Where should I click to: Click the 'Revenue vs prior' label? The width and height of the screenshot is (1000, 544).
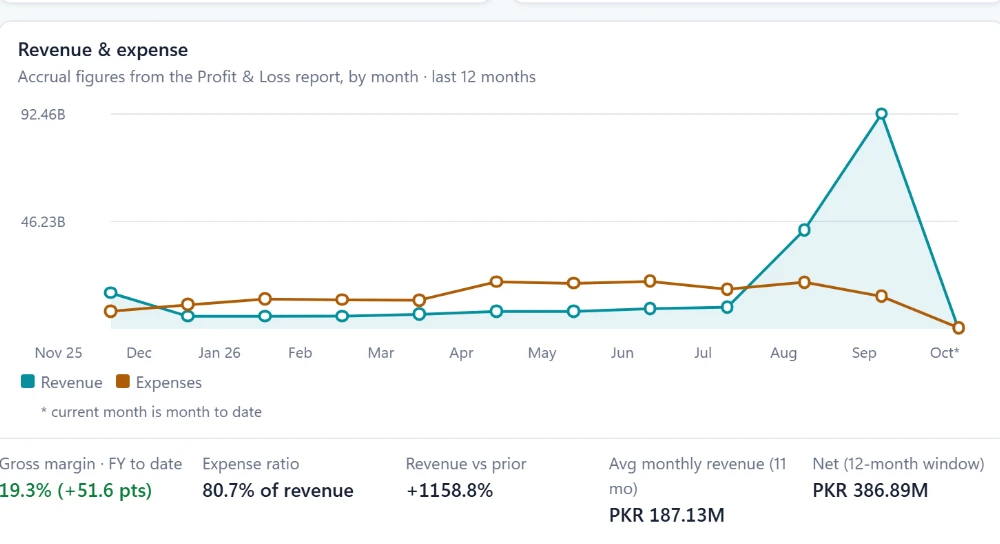click(x=466, y=464)
